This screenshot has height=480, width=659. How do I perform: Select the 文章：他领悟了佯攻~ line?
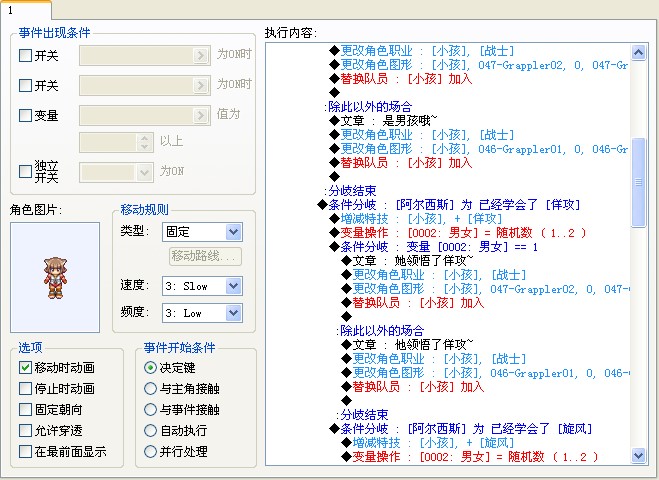[x=407, y=345]
